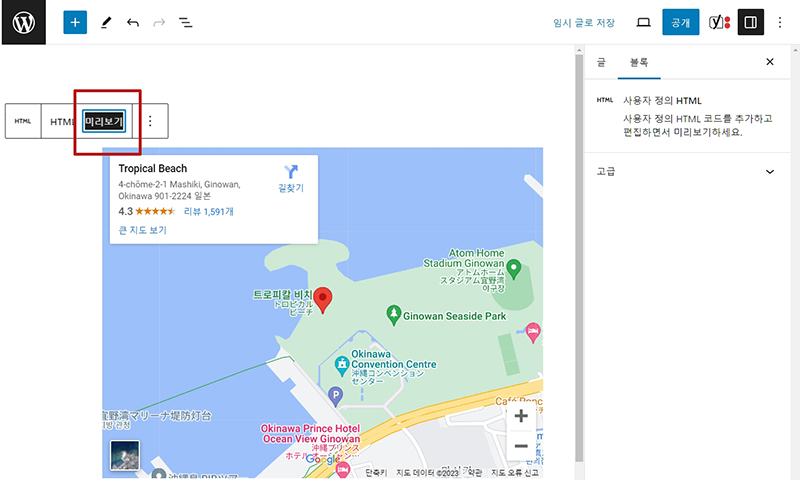This screenshot has width=800, height=480.
Task: Click the Ginowan Seaside Park tree marker
Action: pos(393,315)
